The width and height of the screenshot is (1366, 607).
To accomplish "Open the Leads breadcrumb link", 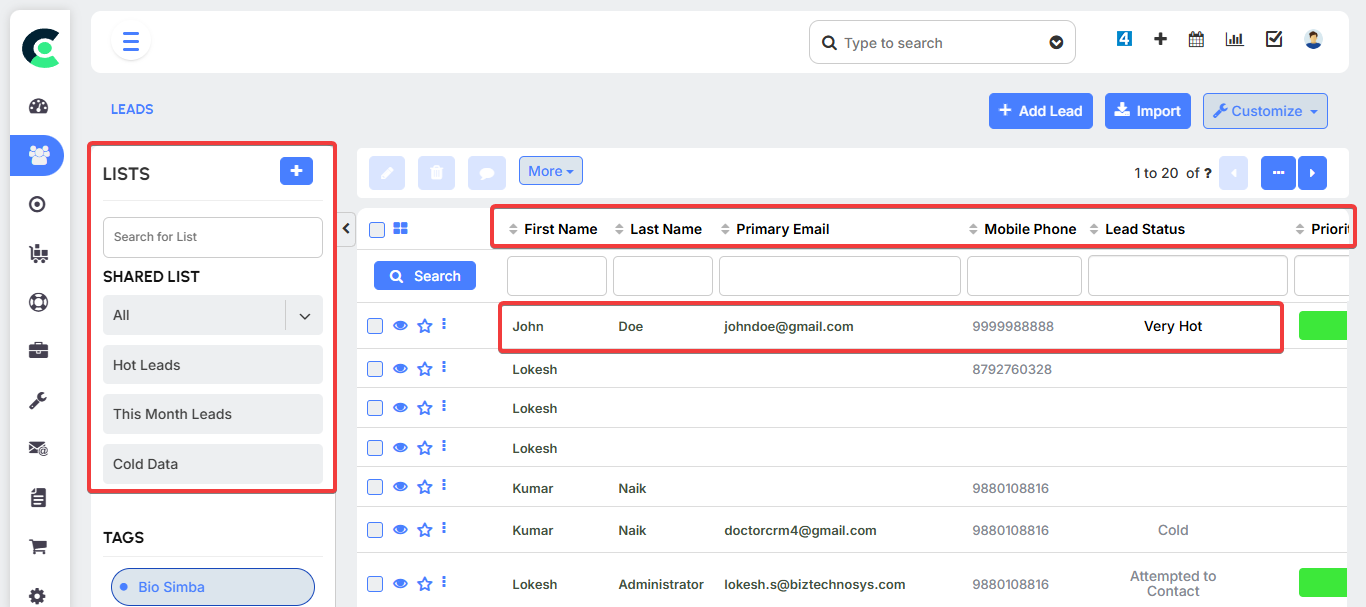I will pos(131,109).
